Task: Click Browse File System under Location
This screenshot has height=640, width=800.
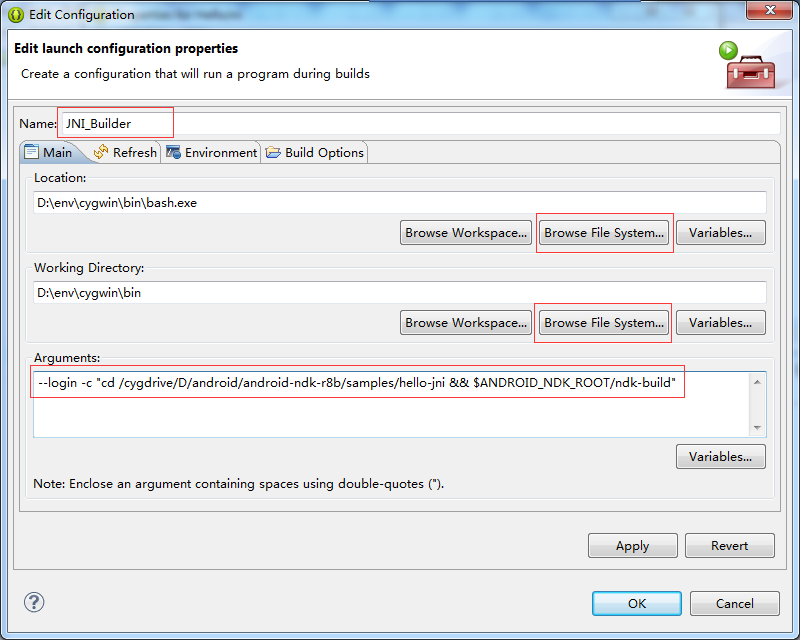Action: tap(604, 233)
